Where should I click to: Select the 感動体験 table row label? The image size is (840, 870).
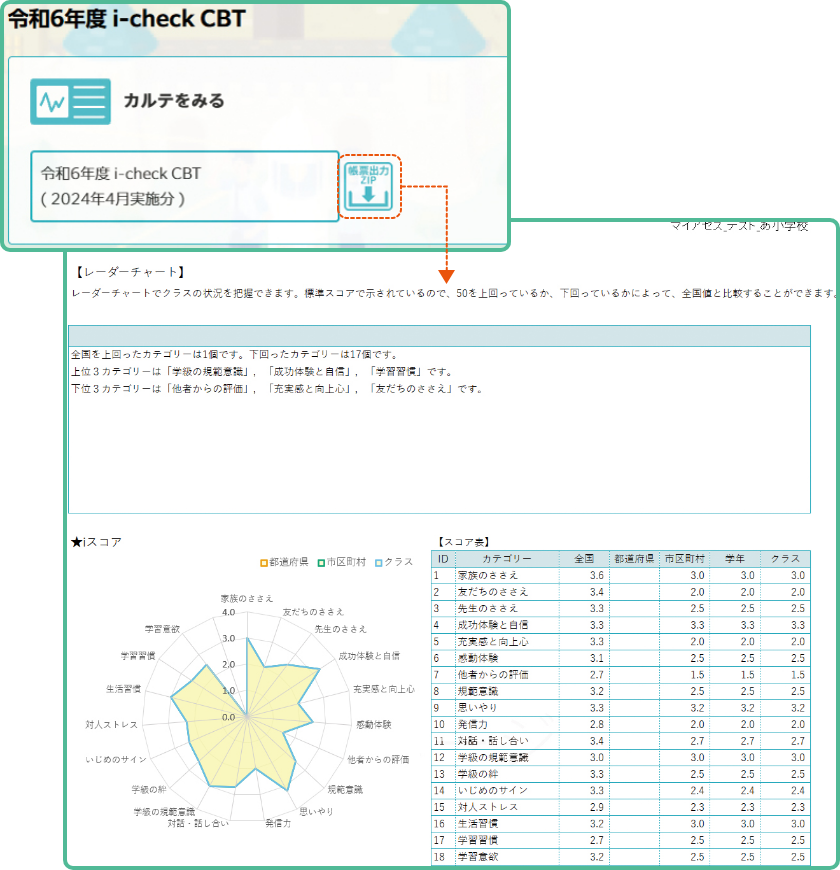pyautogui.click(x=478, y=659)
